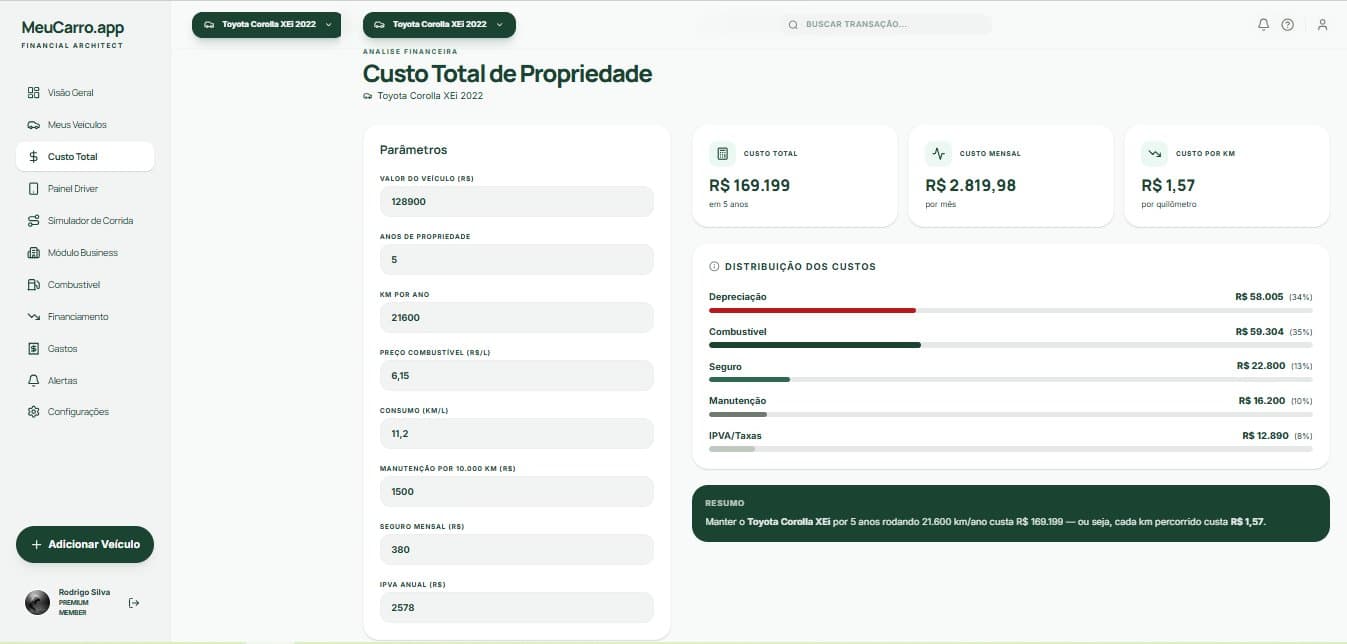The image size is (1347, 644).
Task: Click the trend icon on Custo por KM card
Action: (1154, 154)
